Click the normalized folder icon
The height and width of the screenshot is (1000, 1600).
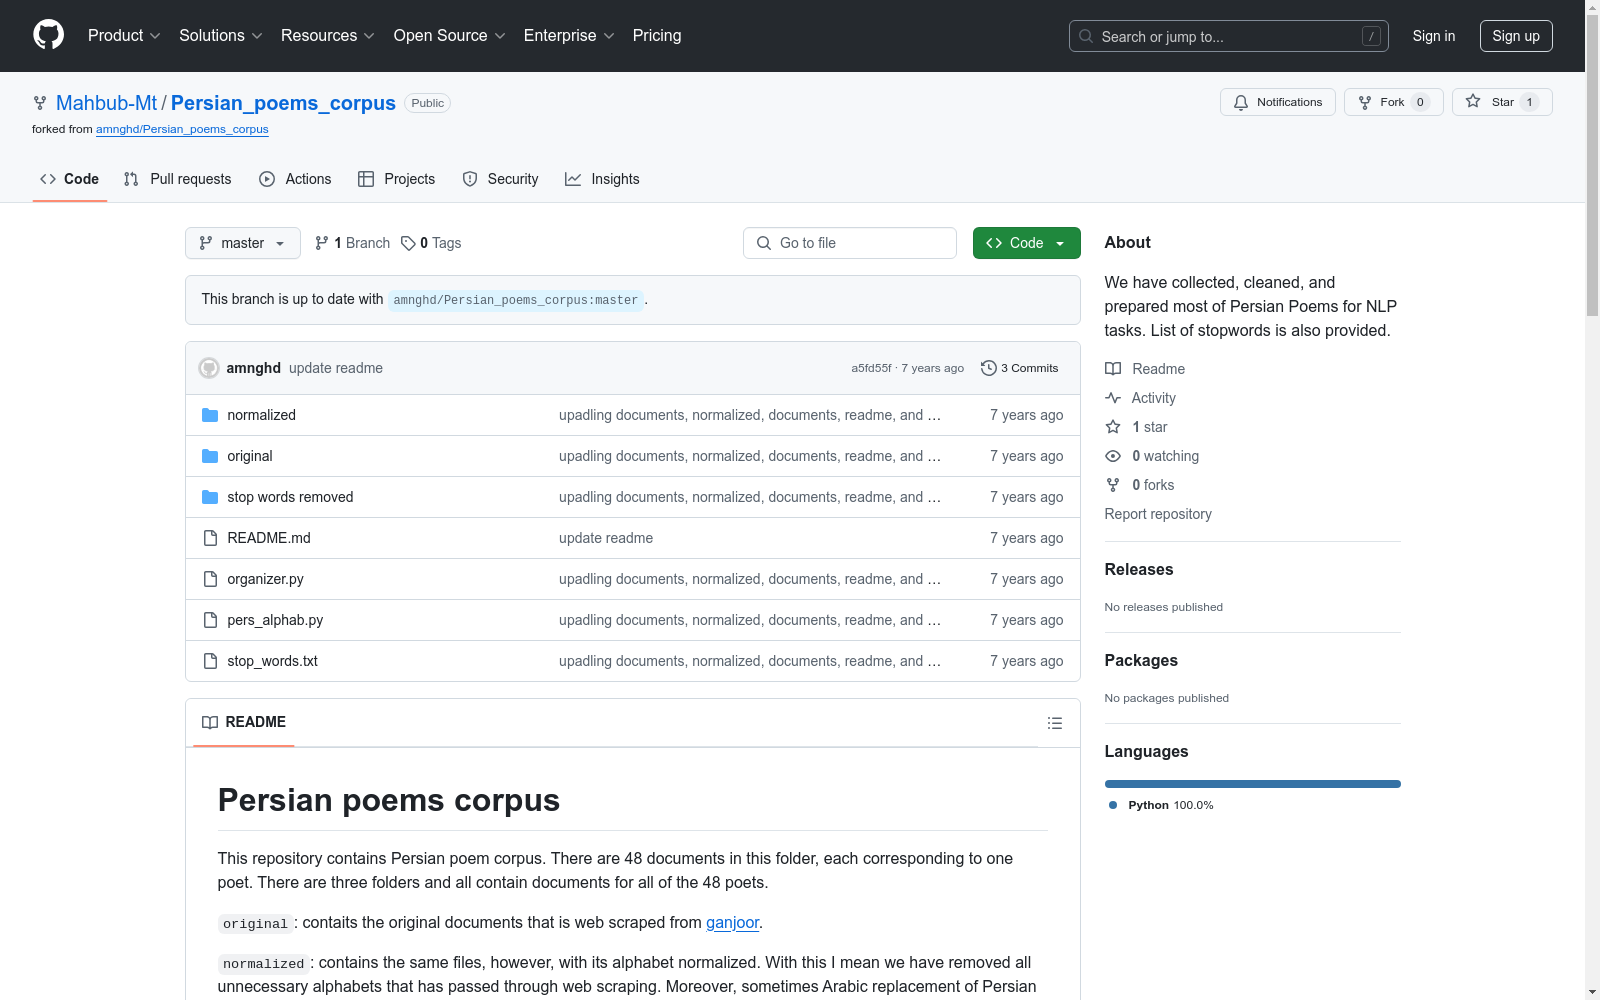tap(210, 415)
